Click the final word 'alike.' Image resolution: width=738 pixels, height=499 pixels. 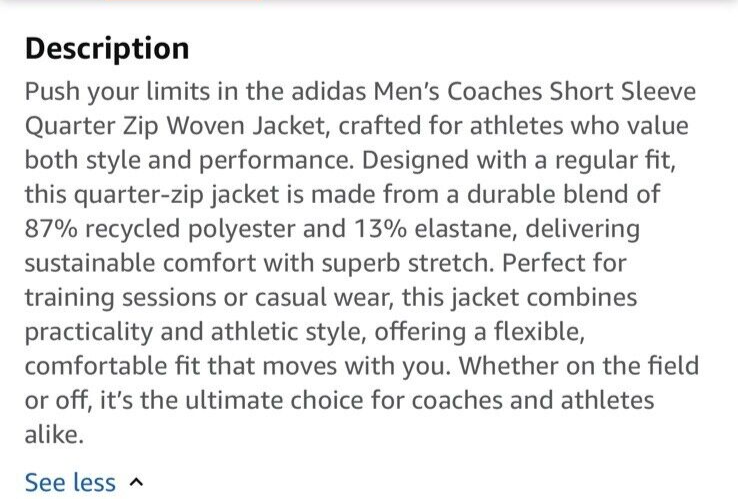tap(54, 434)
